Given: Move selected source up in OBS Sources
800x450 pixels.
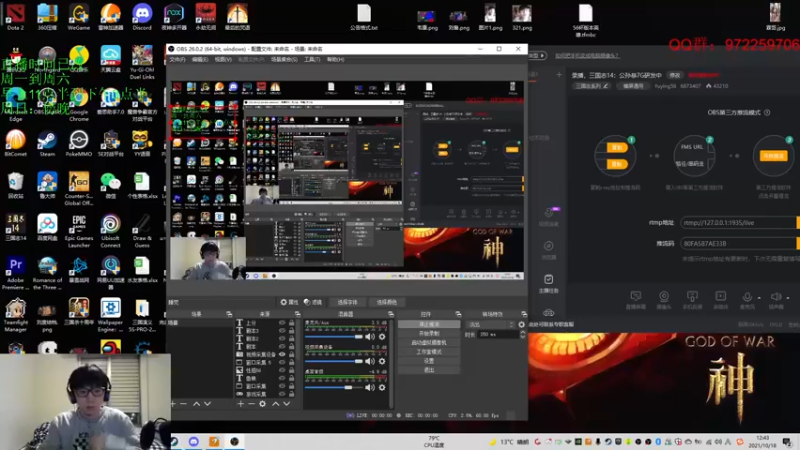Looking at the screenshot, I should pyautogui.click(x=276, y=404).
